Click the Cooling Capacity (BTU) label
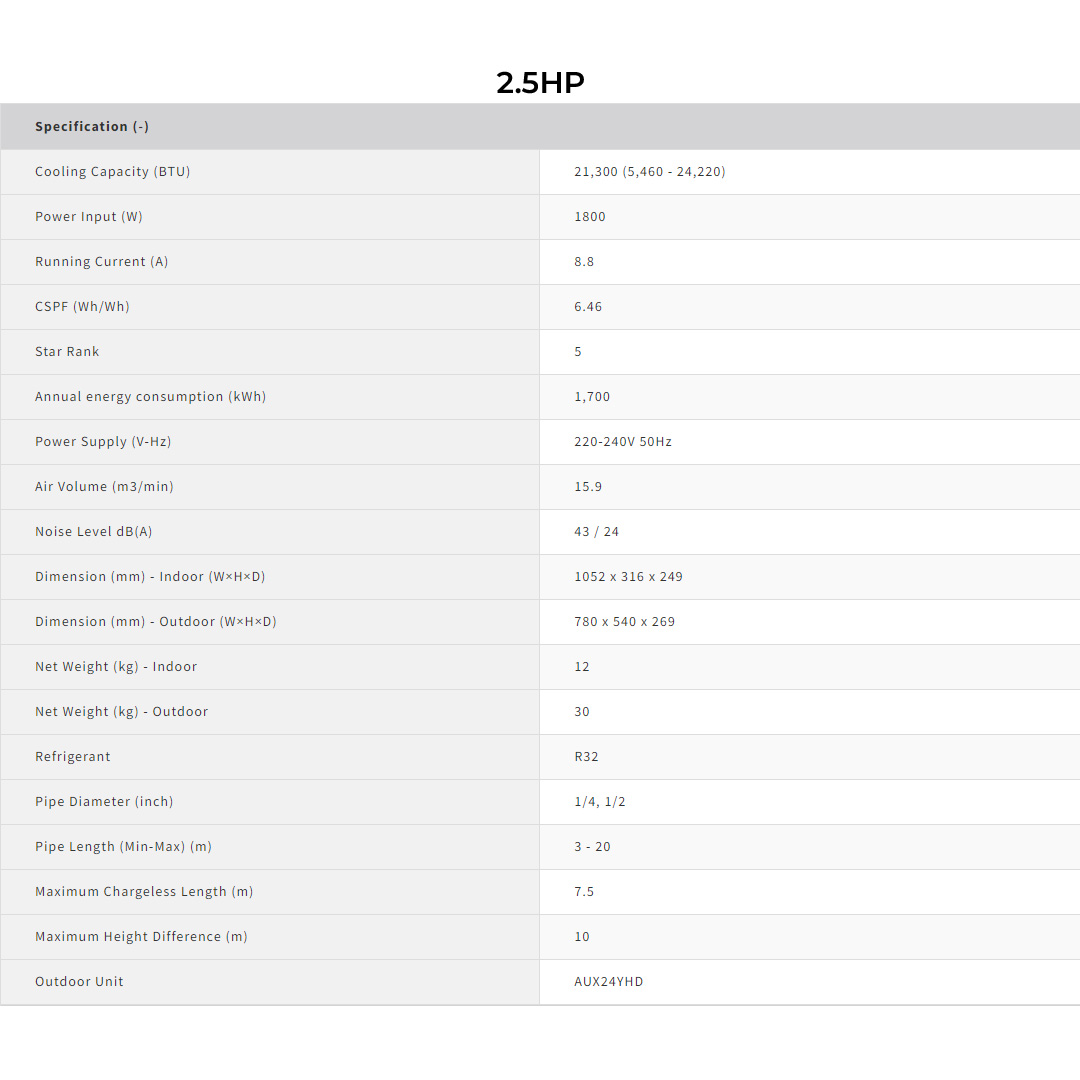The width and height of the screenshot is (1080, 1080). (112, 172)
